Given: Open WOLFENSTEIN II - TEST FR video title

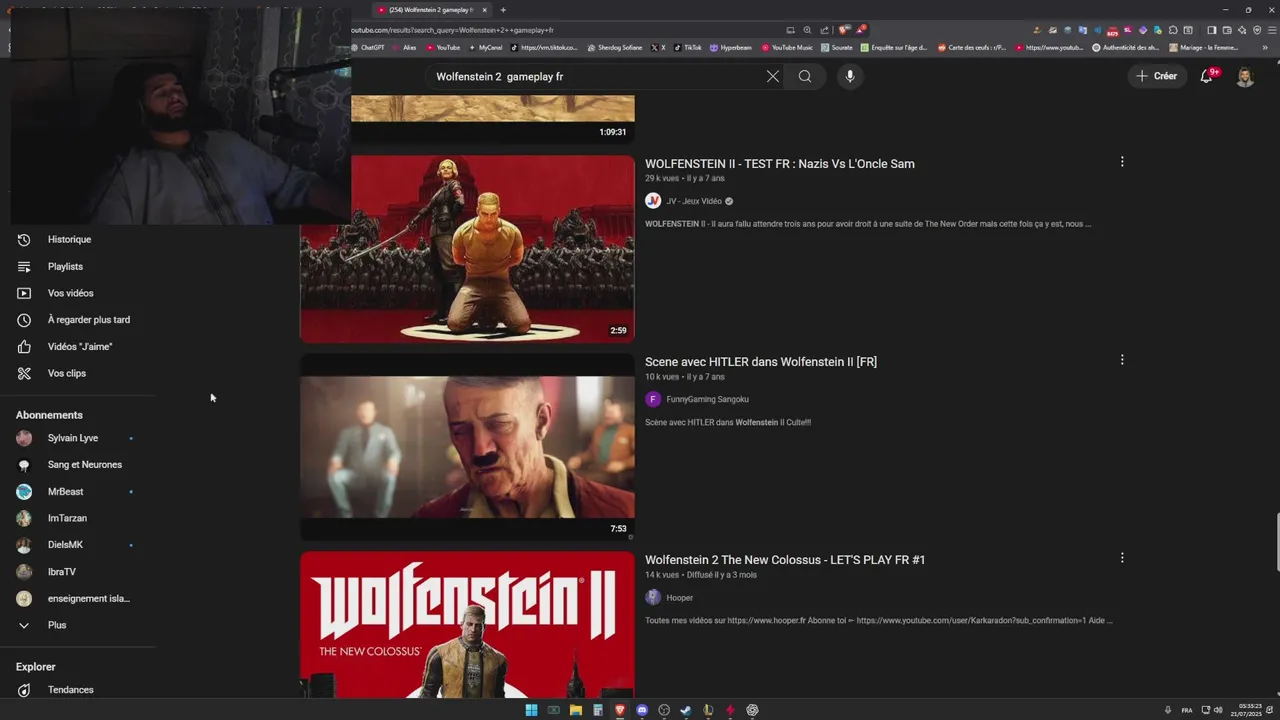Looking at the screenshot, I should (x=780, y=164).
